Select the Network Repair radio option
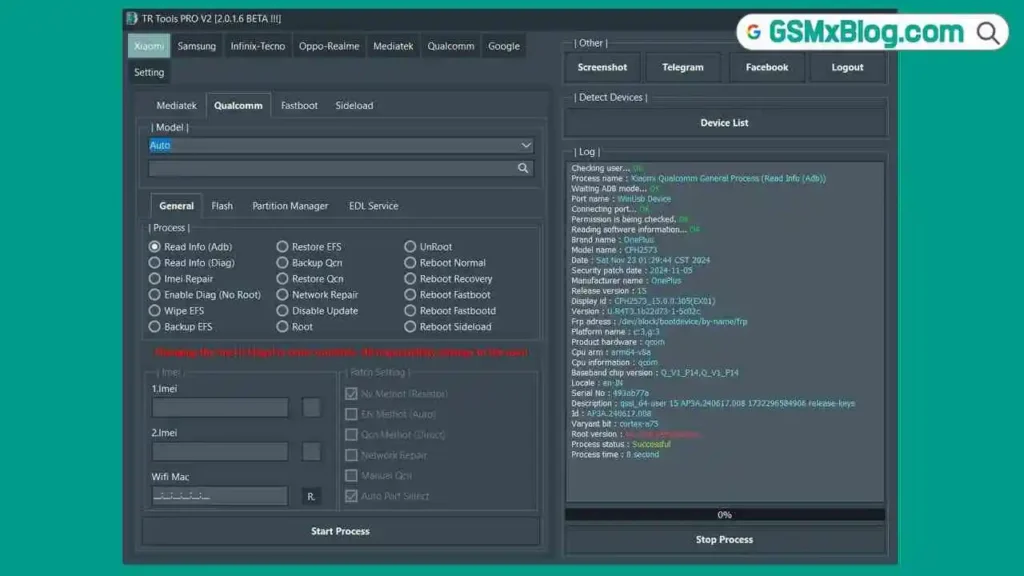Screen dimensions: 1024x576 pyautogui.click(x=282, y=295)
